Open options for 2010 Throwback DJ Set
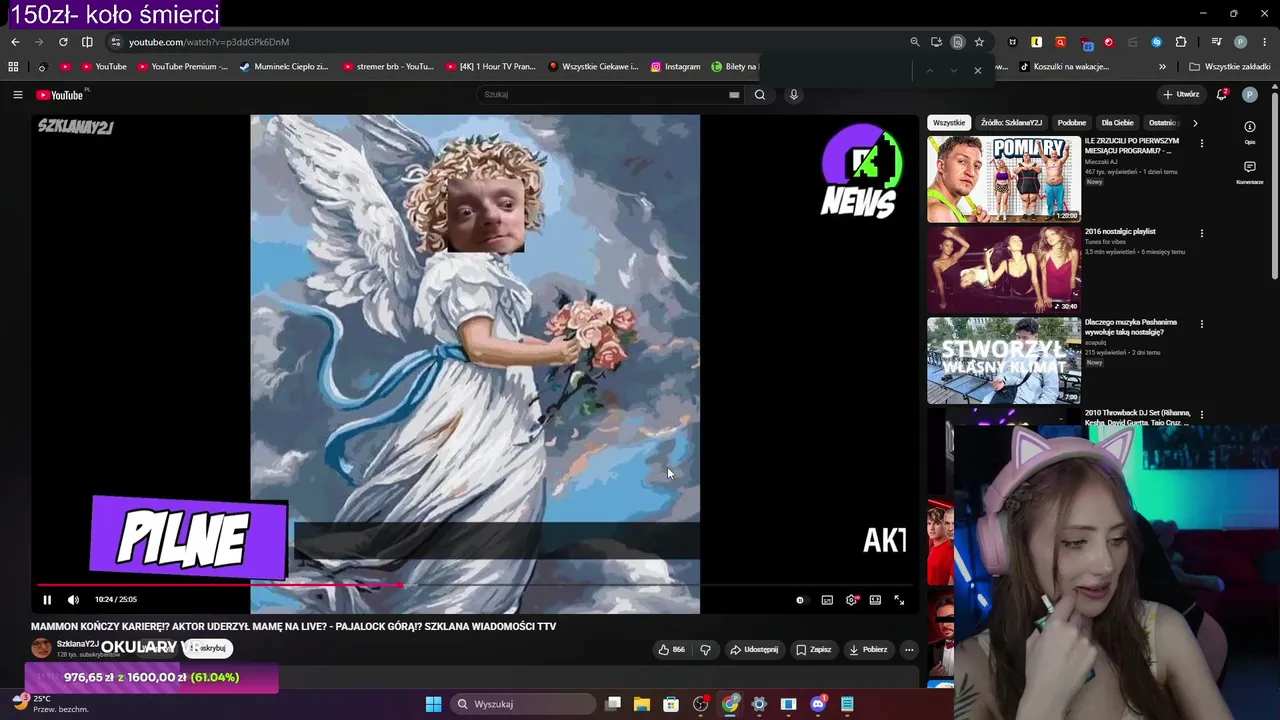Screen dimensions: 1280x720 [x=1202, y=415]
